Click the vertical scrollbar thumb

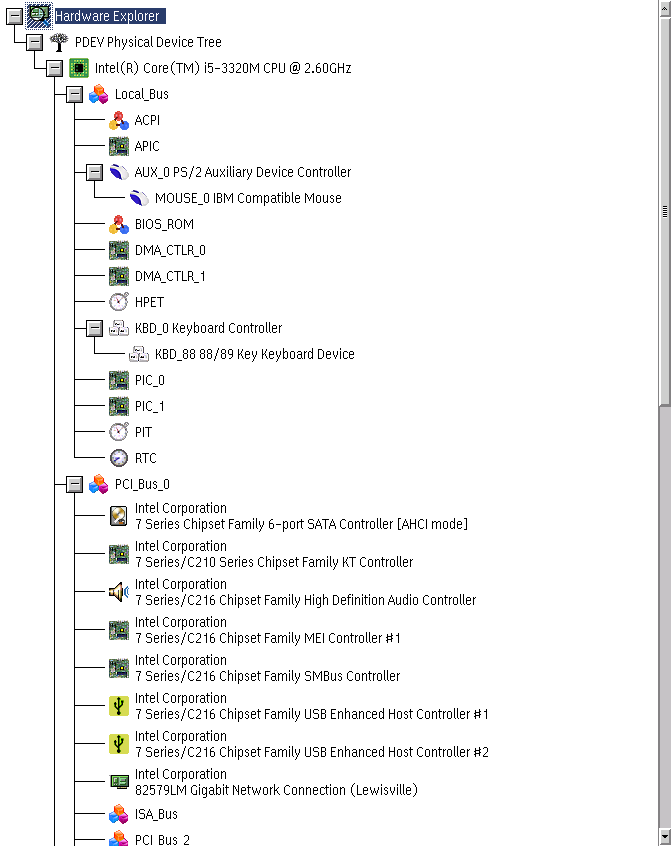tap(665, 212)
